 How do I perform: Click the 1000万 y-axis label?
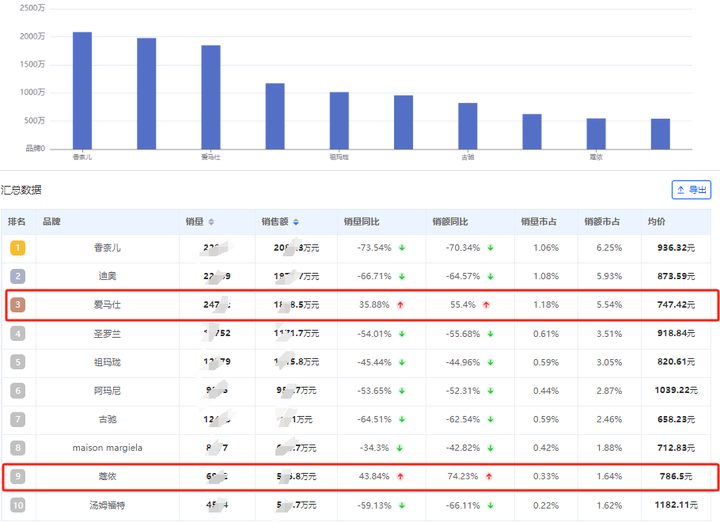pyautogui.click(x=32, y=92)
